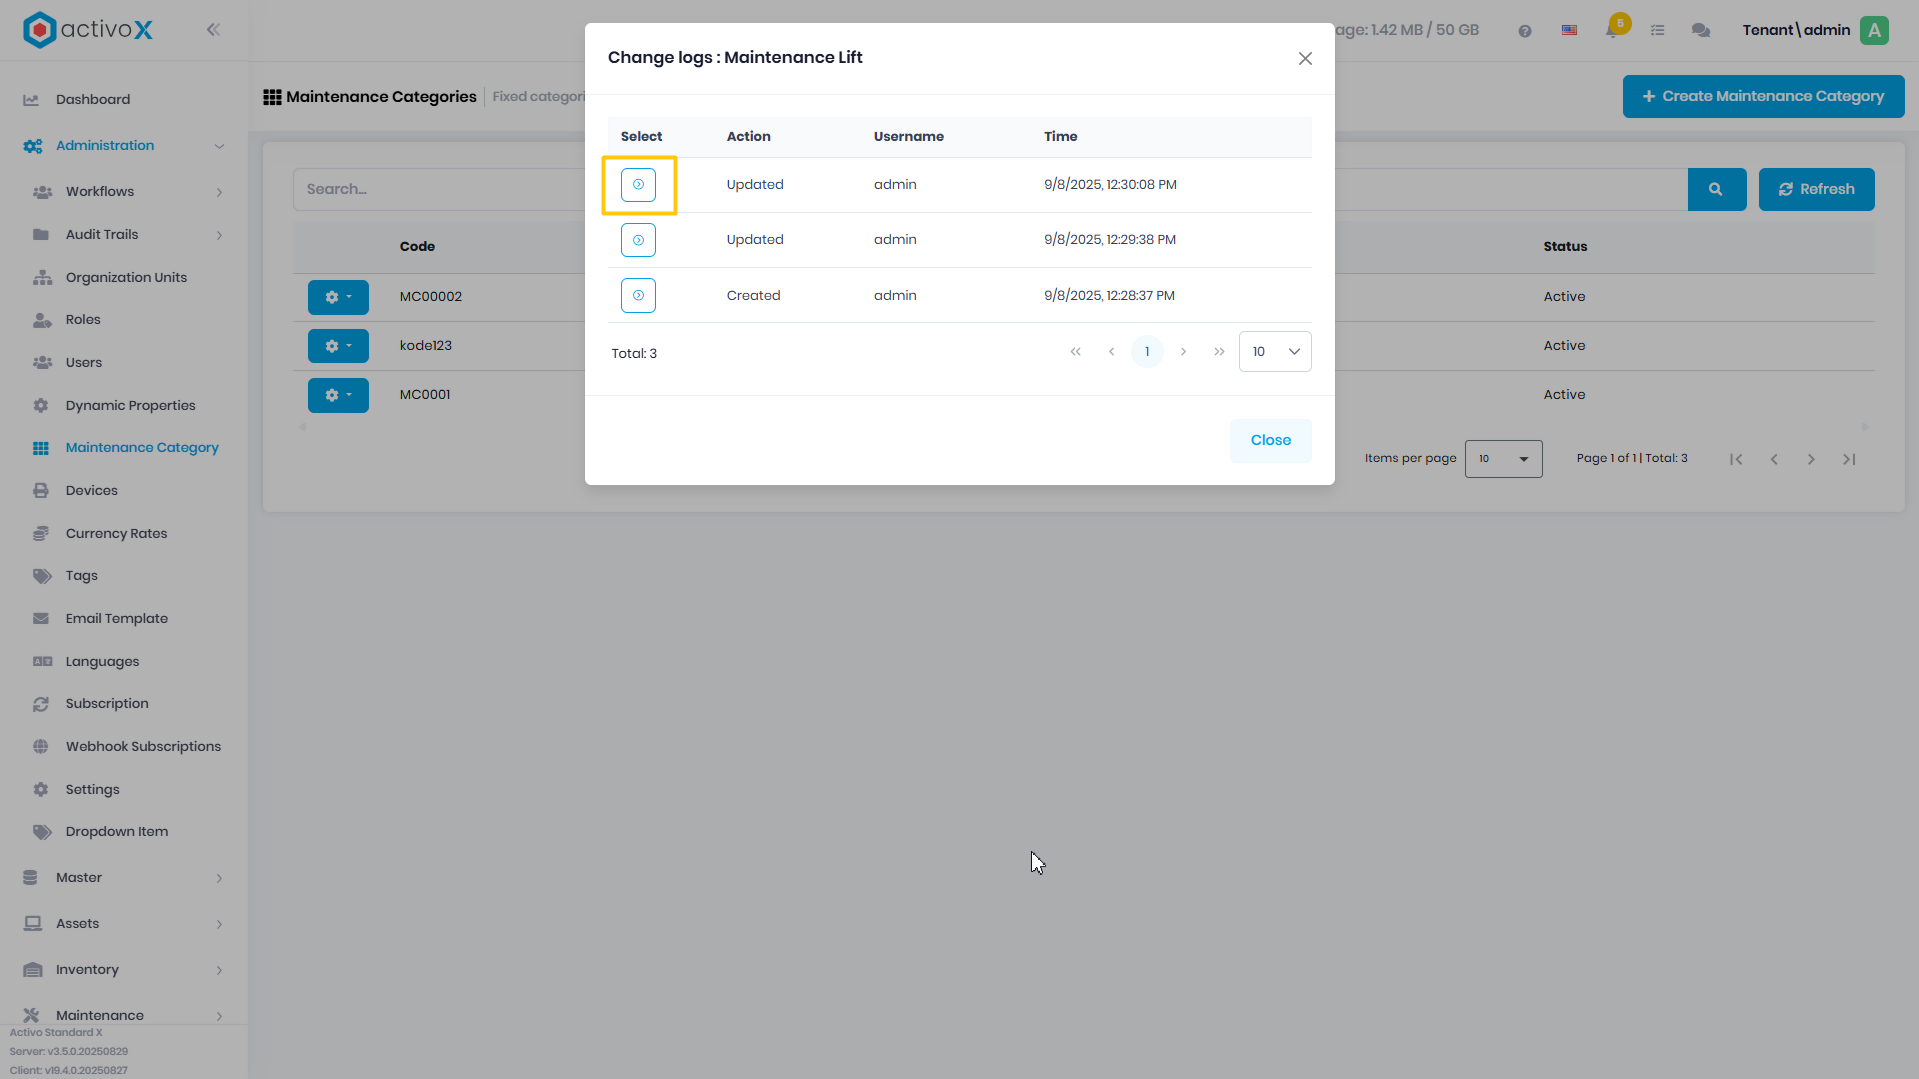The width and height of the screenshot is (1919, 1079).
Task: Change language via the flag icon
Action: coord(1569,31)
